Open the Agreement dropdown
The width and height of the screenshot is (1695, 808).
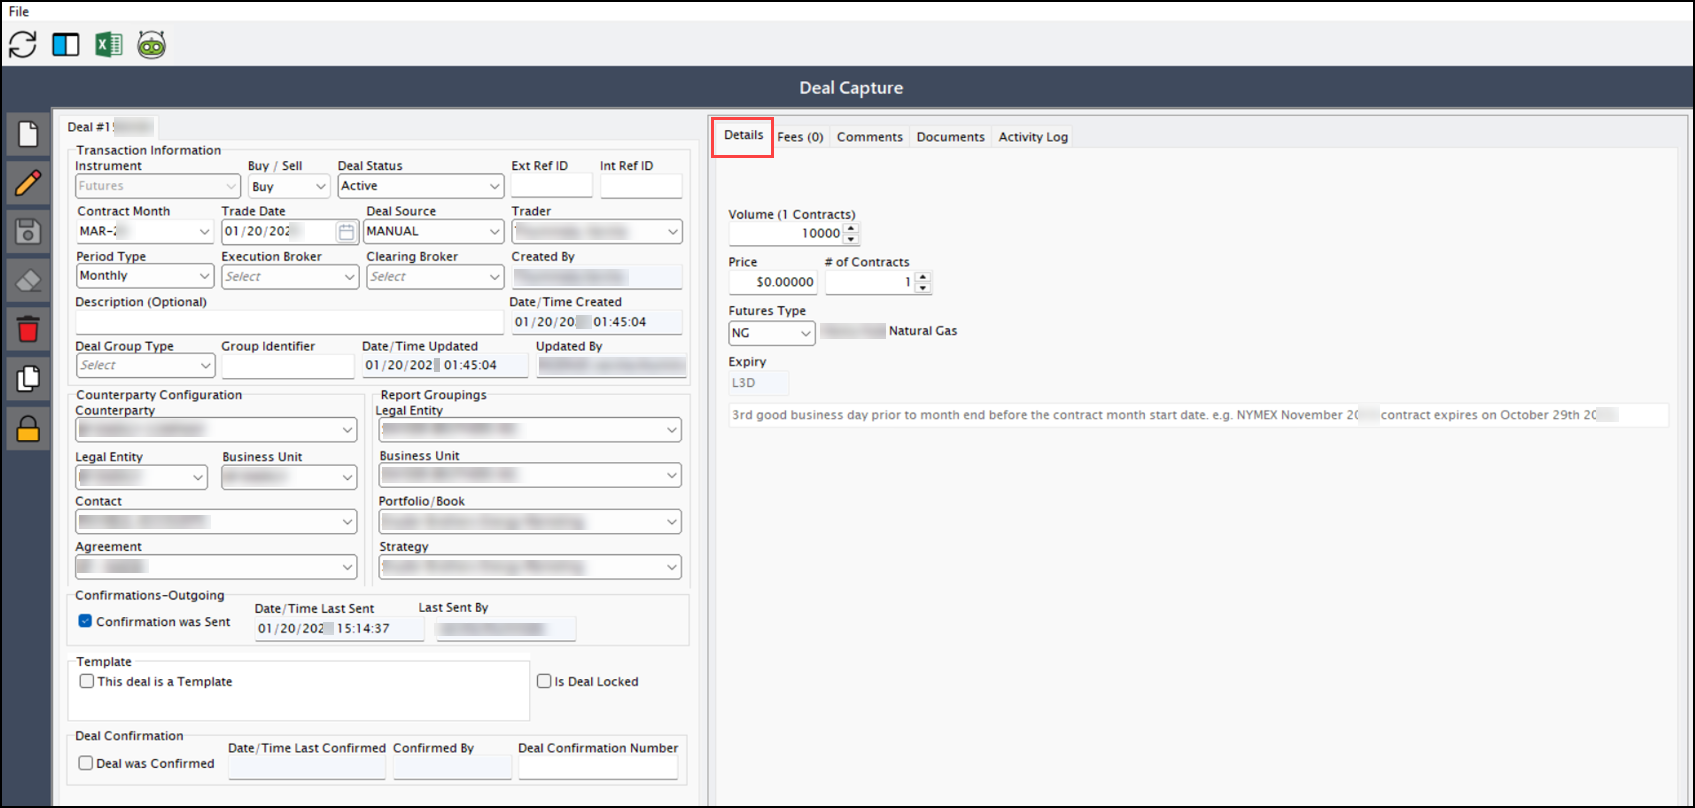click(216, 567)
